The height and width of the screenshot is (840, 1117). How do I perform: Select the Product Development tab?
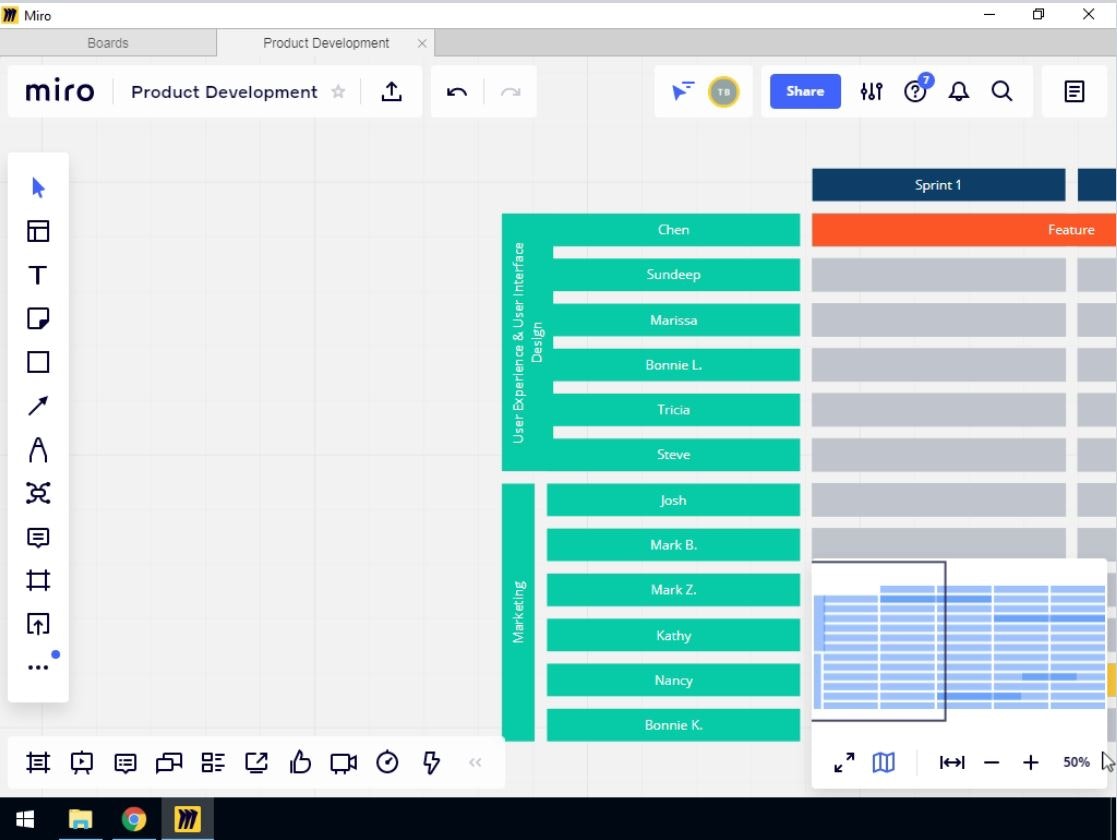pyautogui.click(x=326, y=43)
